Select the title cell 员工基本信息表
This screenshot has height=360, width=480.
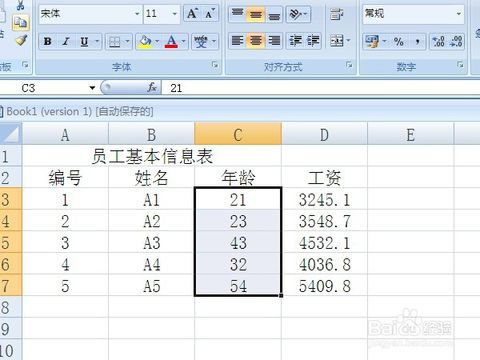pos(152,156)
